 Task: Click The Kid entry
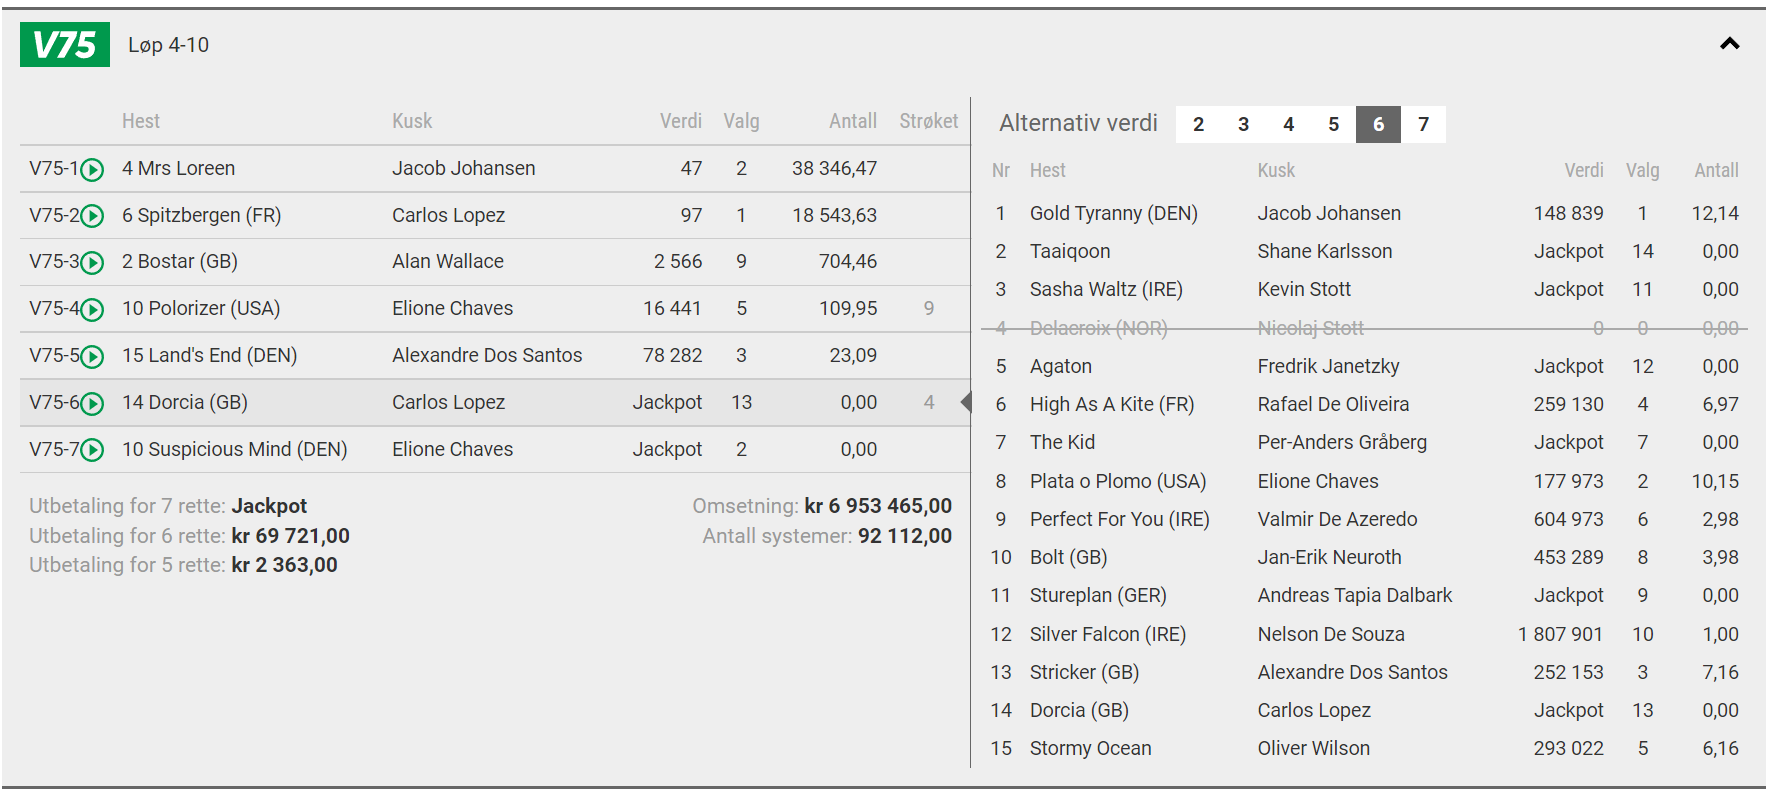click(x=1062, y=442)
